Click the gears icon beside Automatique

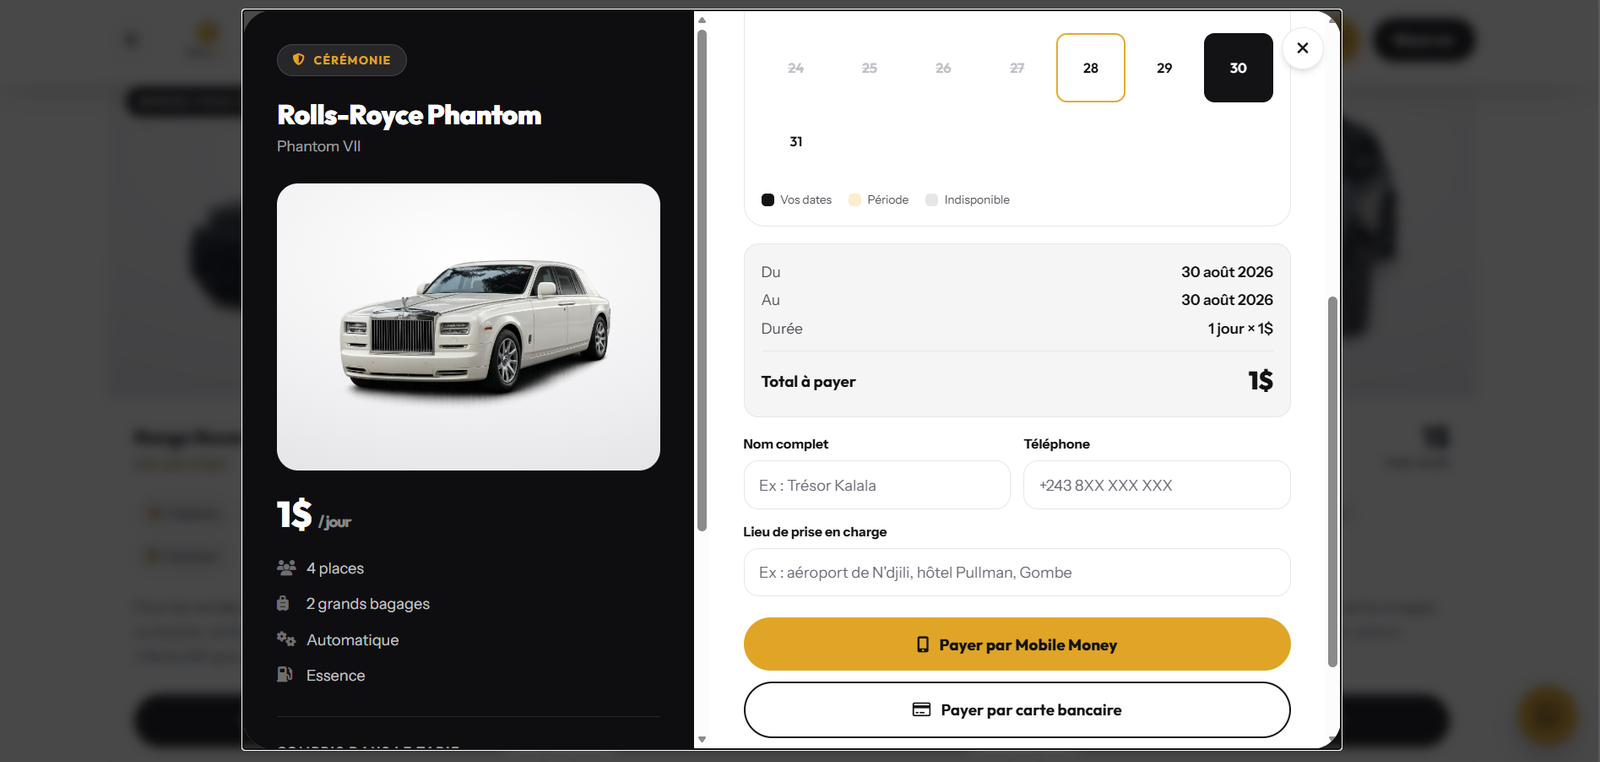click(286, 639)
